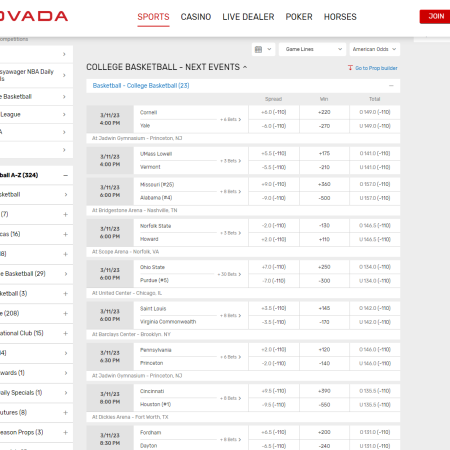This screenshot has height=450, width=450.
Task: Select Purdue moneyline -300
Action: point(324,281)
